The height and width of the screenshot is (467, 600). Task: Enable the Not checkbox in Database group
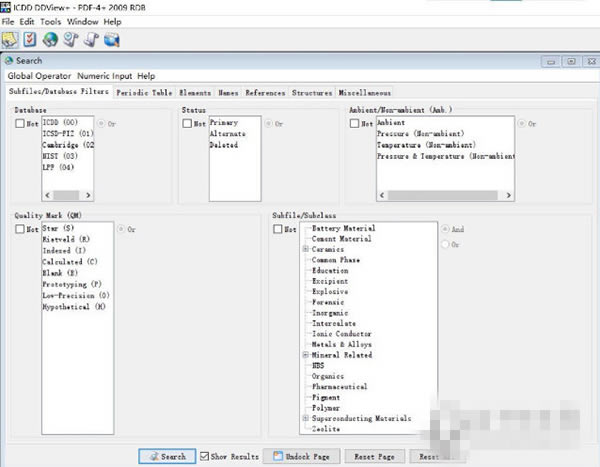[20, 124]
